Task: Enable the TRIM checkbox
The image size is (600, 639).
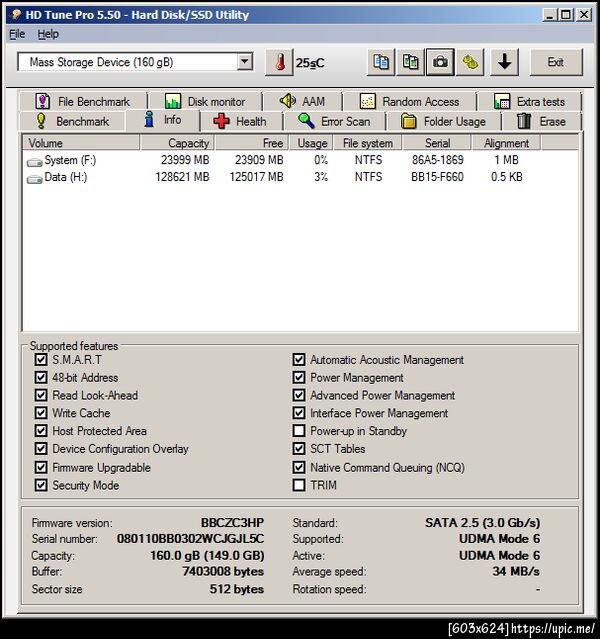Action: pyautogui.click(x=299, y=485)
